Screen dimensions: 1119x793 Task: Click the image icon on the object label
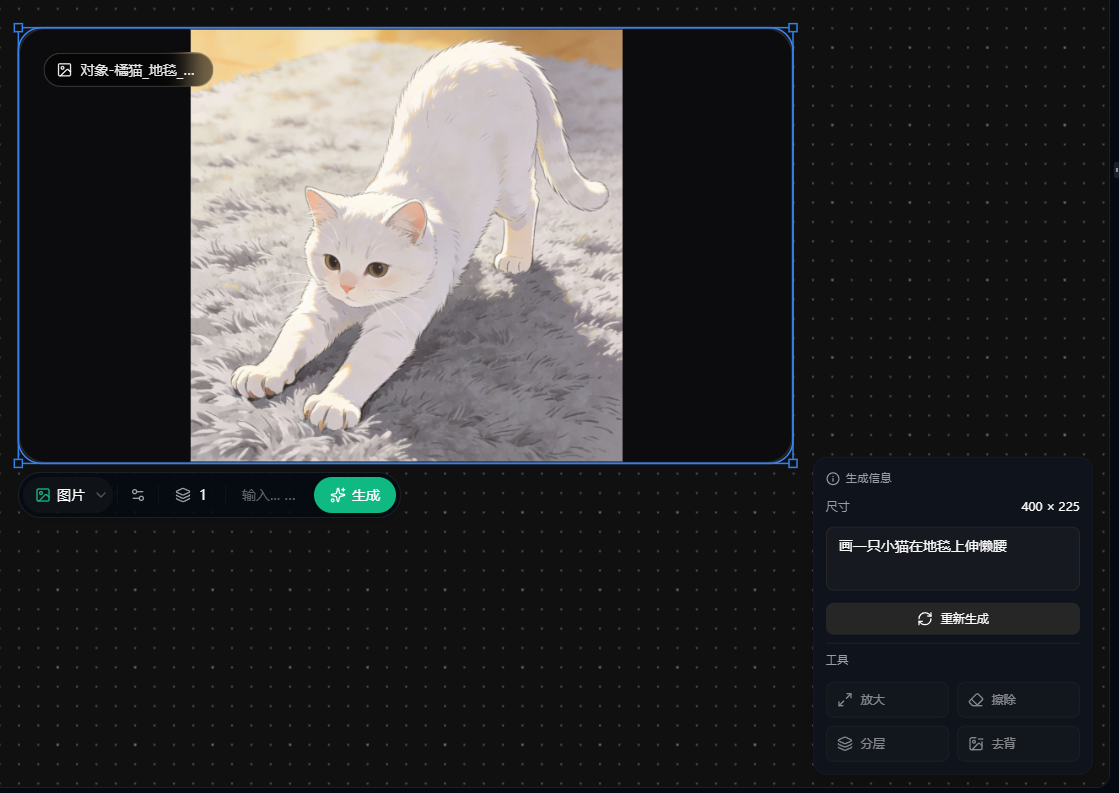(63, 70)
